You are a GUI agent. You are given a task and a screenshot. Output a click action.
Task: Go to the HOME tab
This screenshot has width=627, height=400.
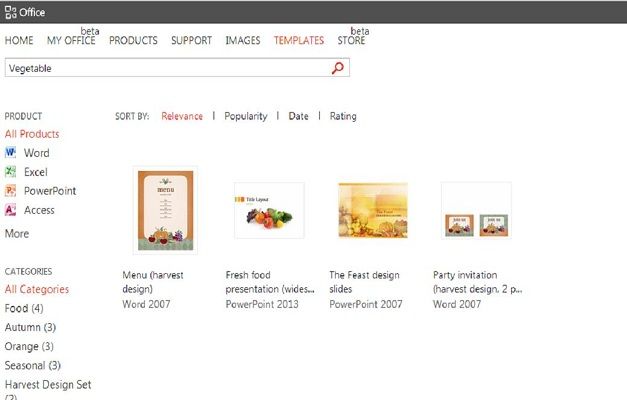(19, 40)
